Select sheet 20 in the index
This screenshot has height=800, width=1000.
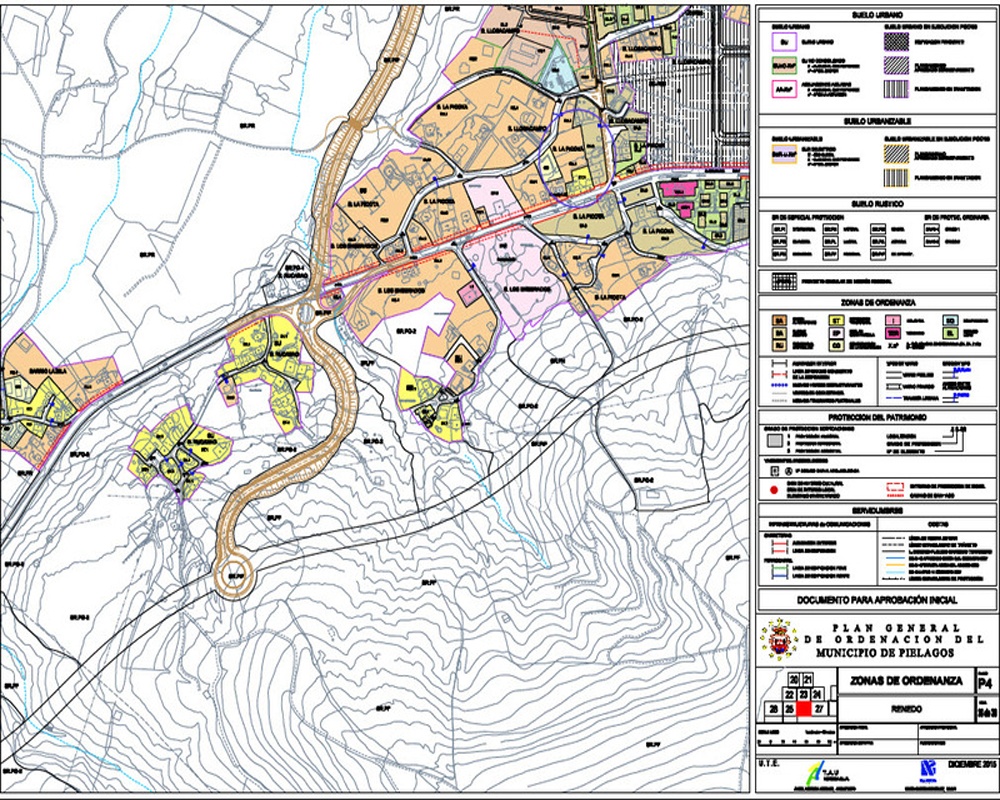click(795, 679)
